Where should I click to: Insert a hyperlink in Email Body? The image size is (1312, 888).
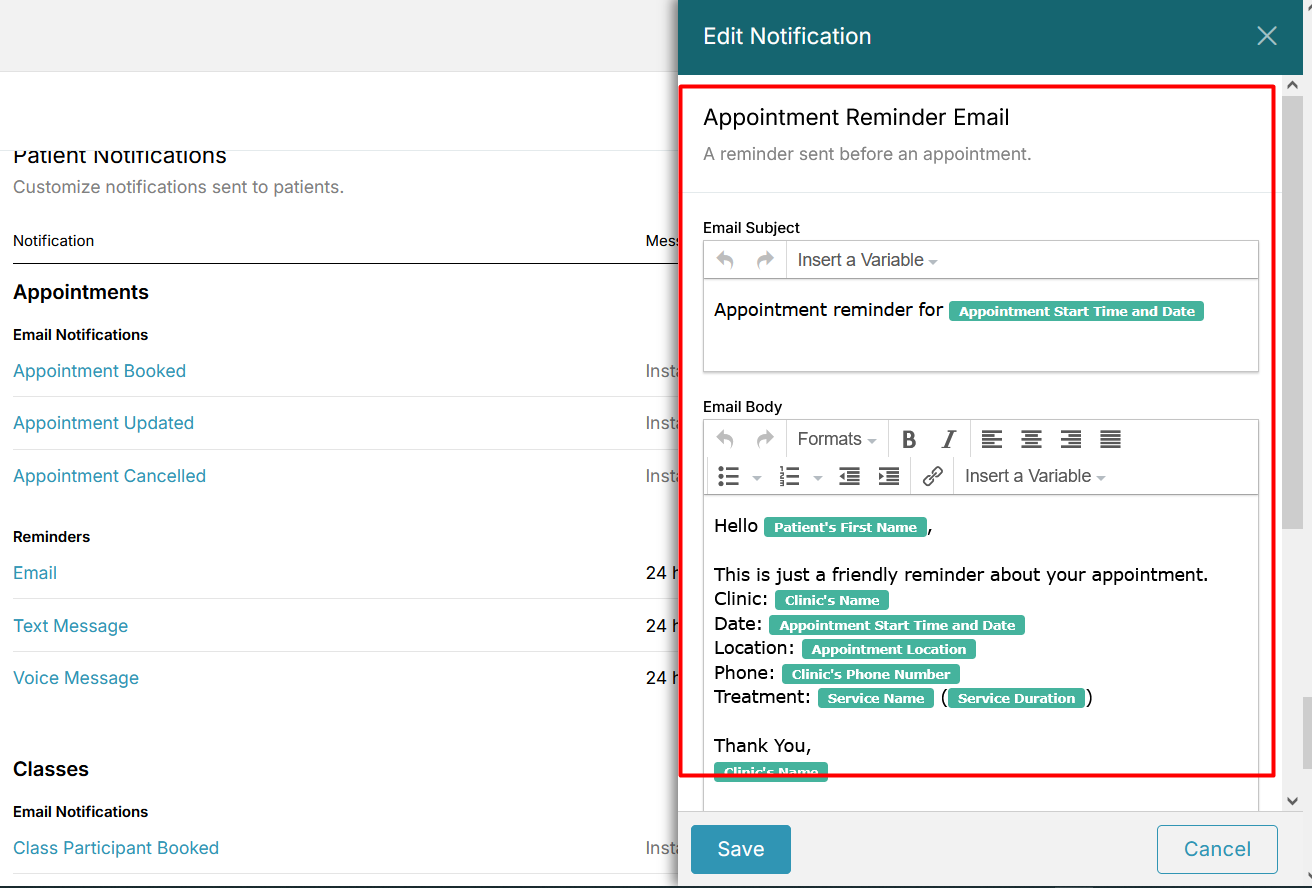click(931, 475)
